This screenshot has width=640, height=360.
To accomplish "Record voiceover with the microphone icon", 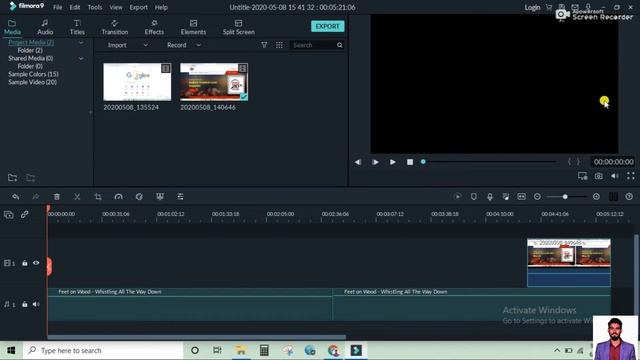I will [x=490, y=197].
